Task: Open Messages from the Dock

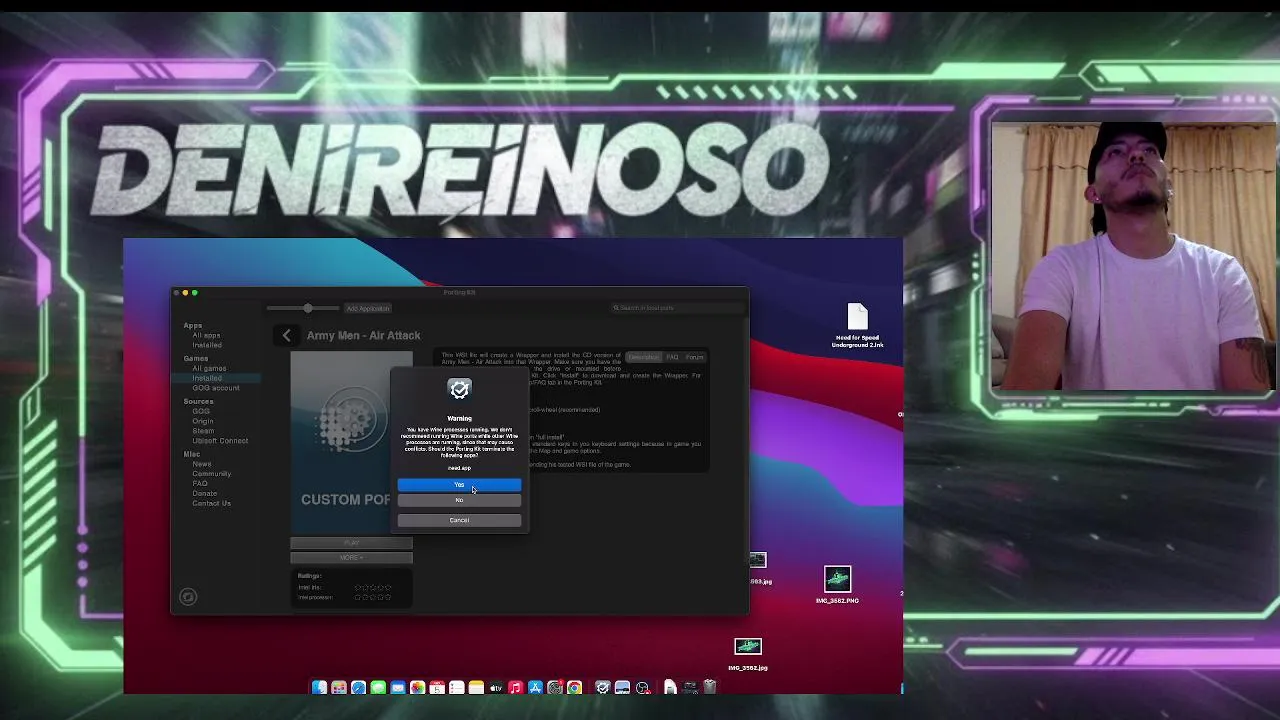Action: tap(378, 687)
